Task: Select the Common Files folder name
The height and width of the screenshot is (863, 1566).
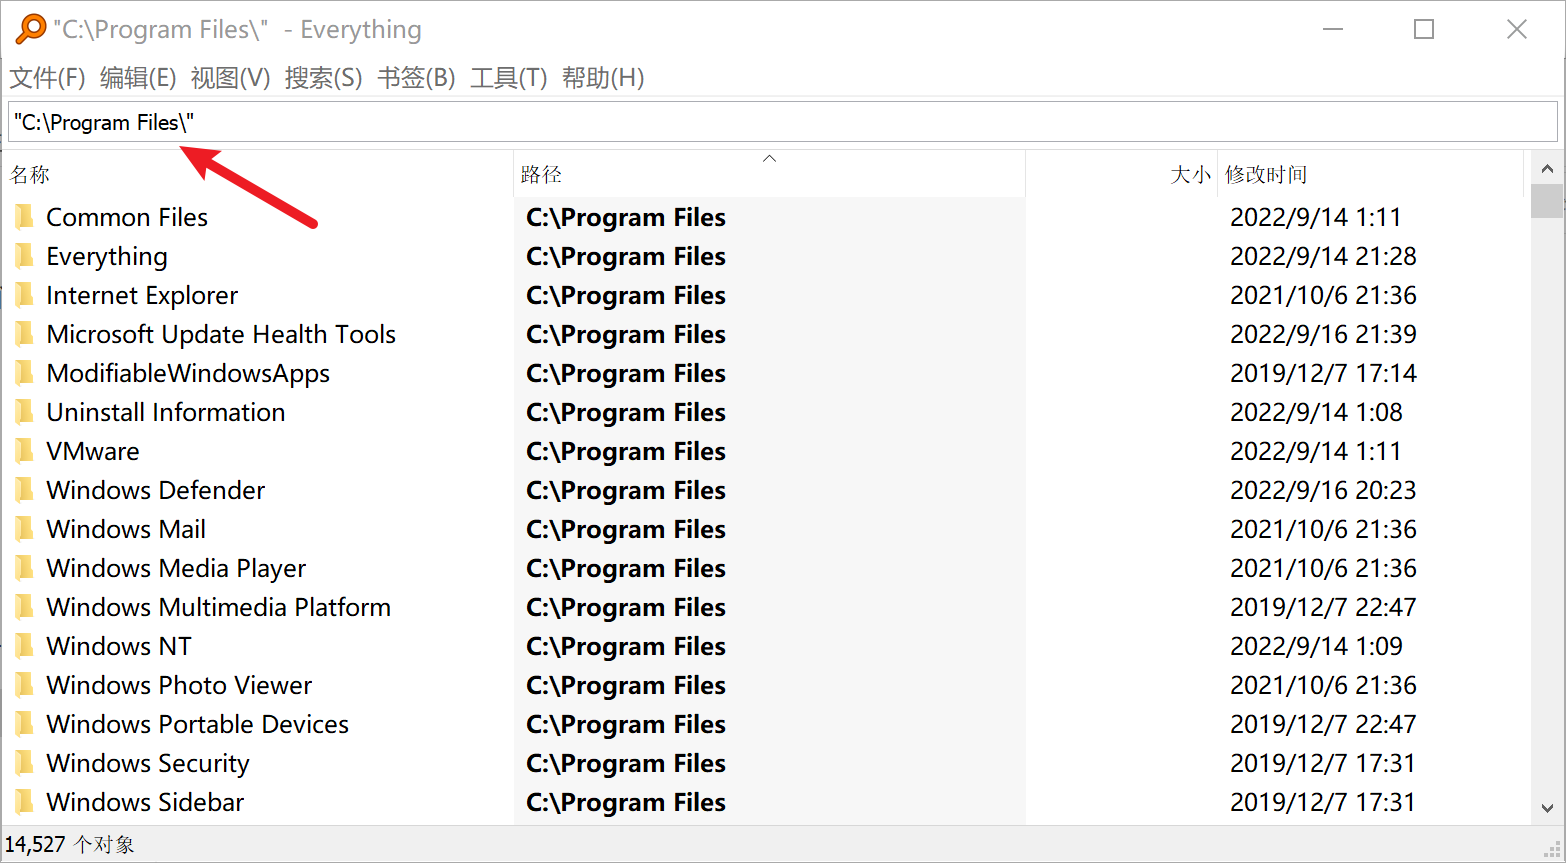Action: 127,217
